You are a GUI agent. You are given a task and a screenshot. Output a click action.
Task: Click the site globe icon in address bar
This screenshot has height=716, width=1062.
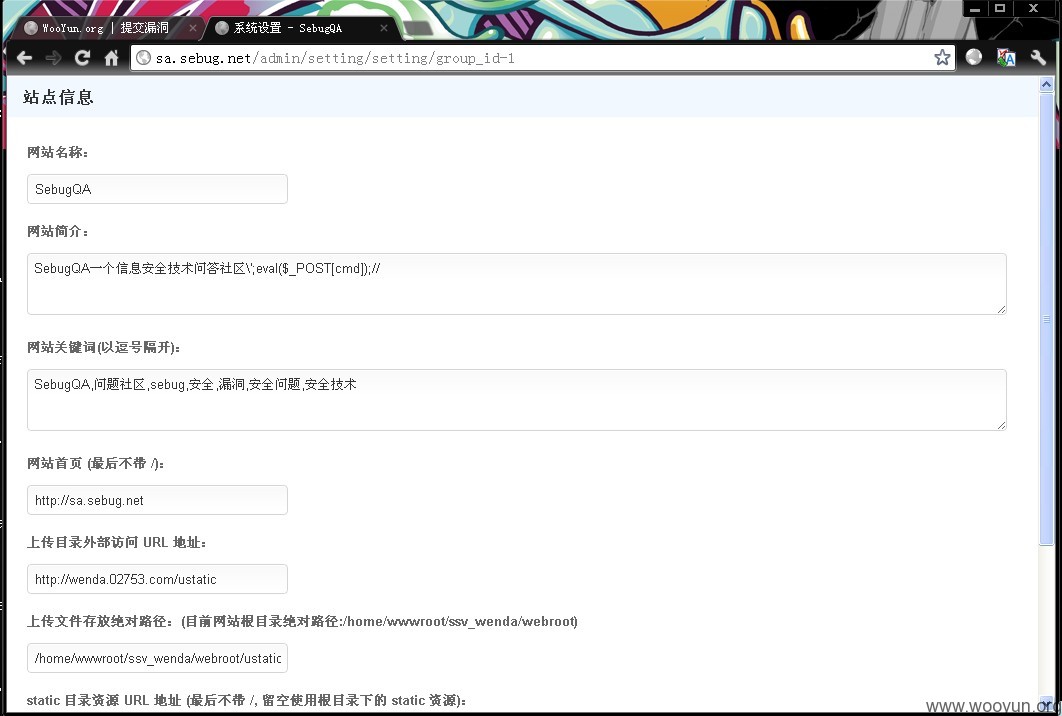tap(144, 58)
